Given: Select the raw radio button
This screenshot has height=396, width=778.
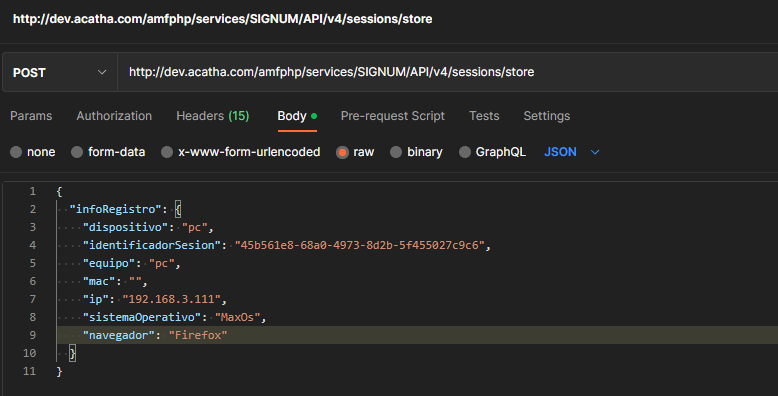Looking at the screenshot, I should point(342,152).
